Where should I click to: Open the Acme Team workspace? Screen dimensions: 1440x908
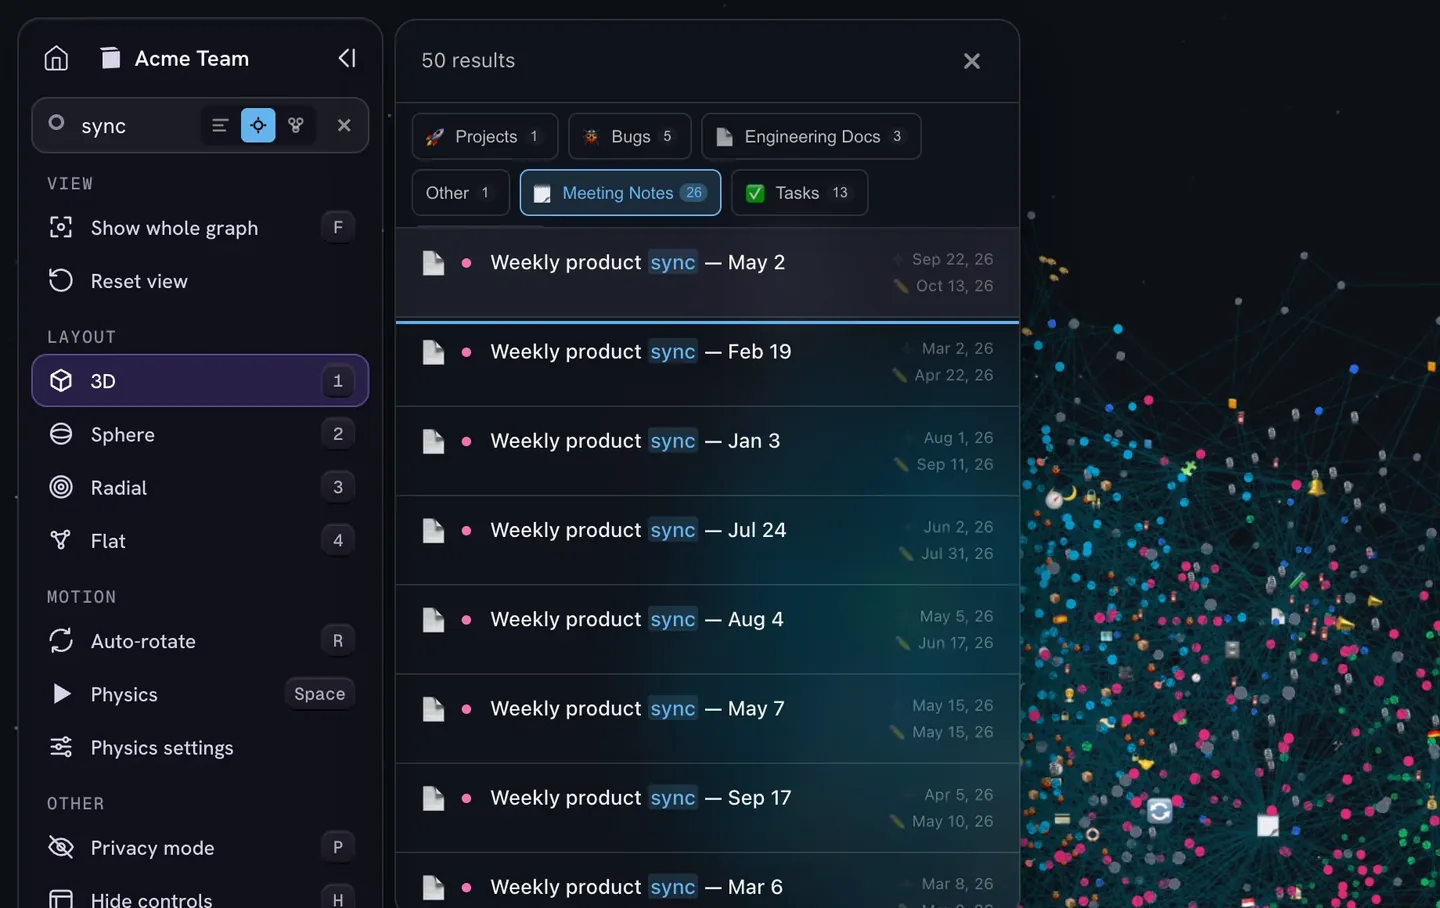[x=175, y=58]
